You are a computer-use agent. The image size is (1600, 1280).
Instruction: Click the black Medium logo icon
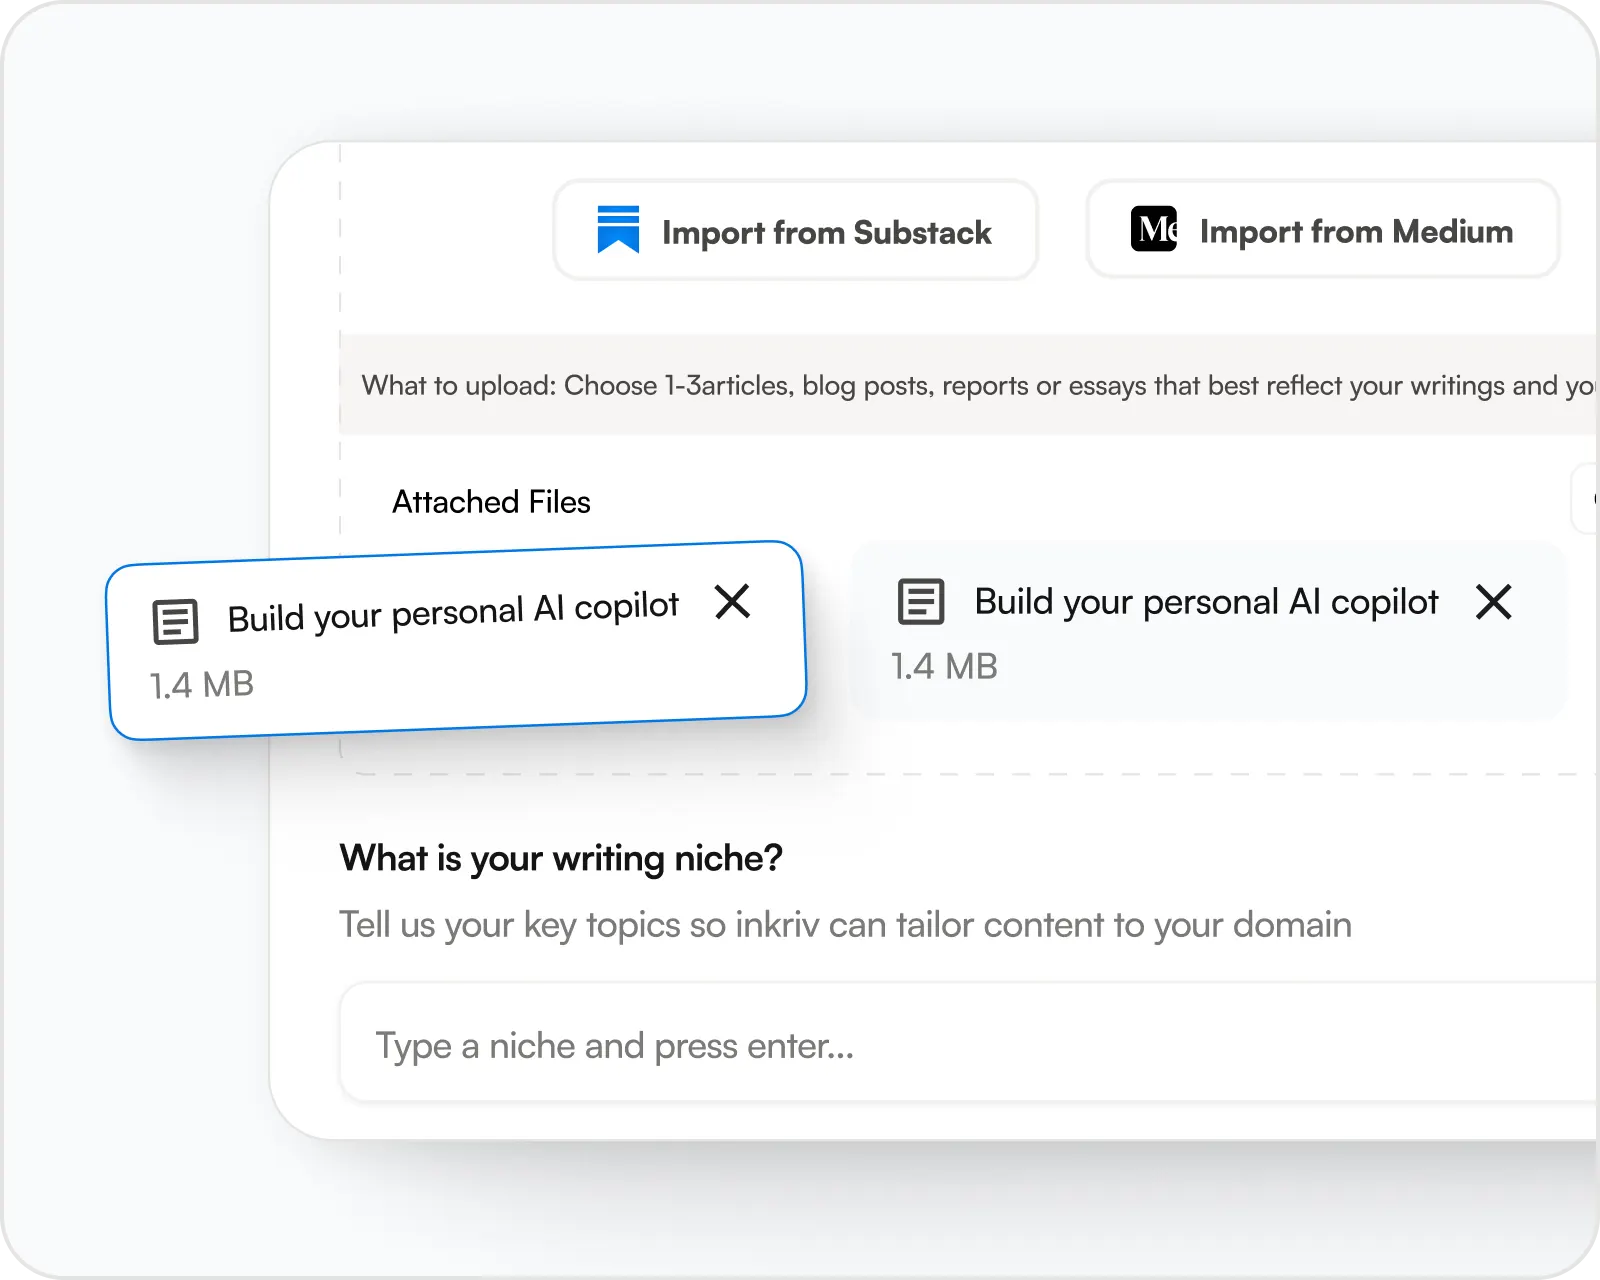tap(1153, 229)
